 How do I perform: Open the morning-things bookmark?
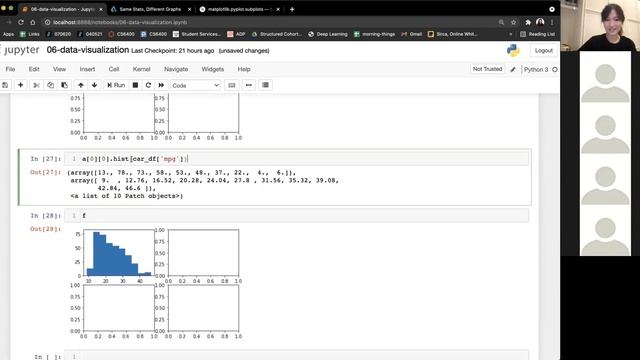click(x=374, y=34)
